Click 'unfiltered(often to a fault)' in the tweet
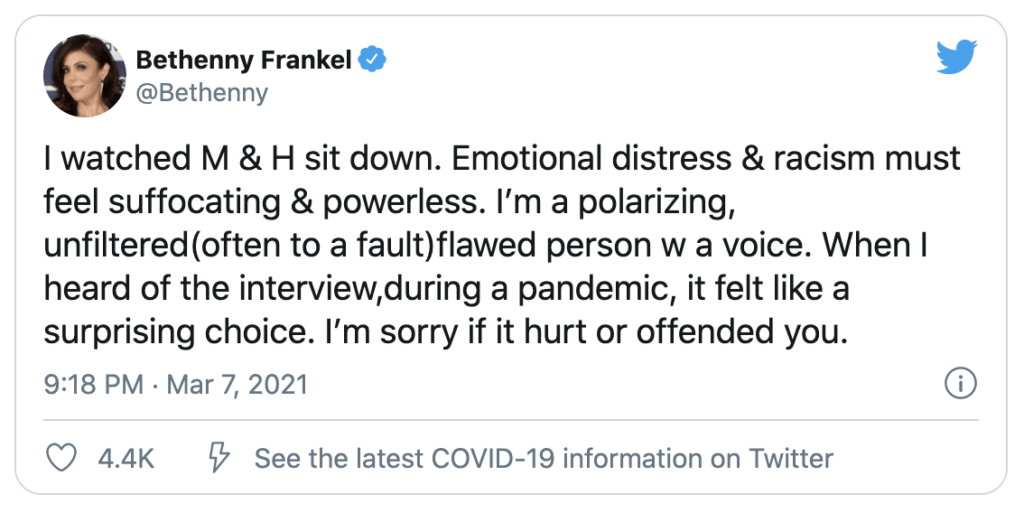The height and width of the screenshot is (513, 1024). [x=239, y=245]
